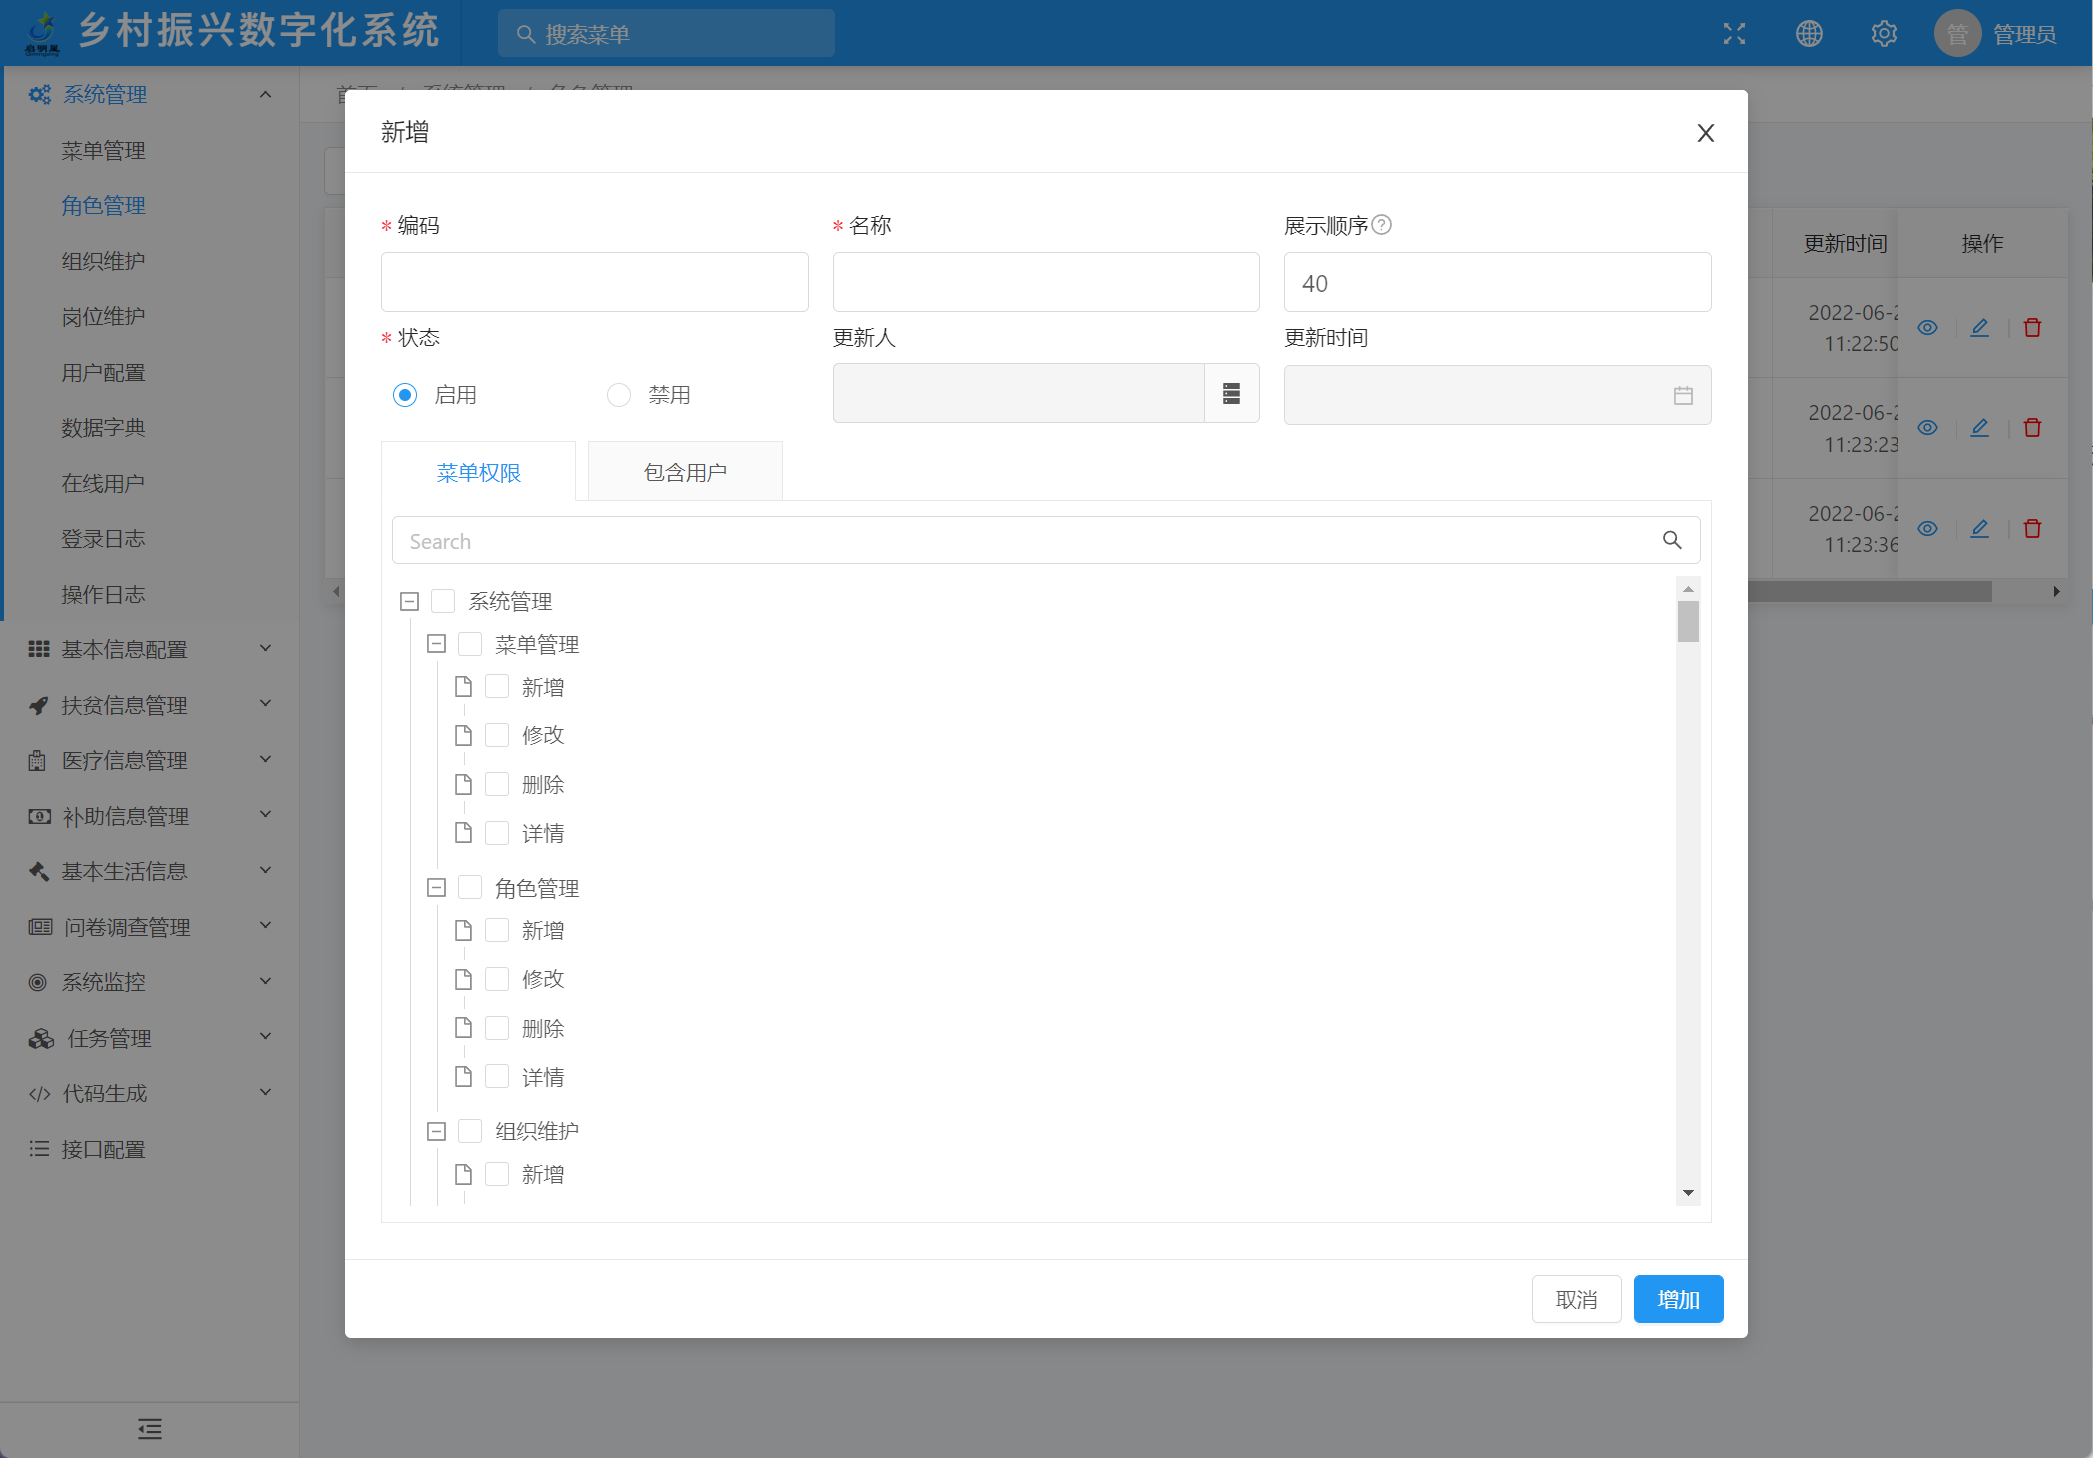2093x1458 pixels.
Task: Collapse the 菜单管理 tree node
Action: [x=436, y=644]
